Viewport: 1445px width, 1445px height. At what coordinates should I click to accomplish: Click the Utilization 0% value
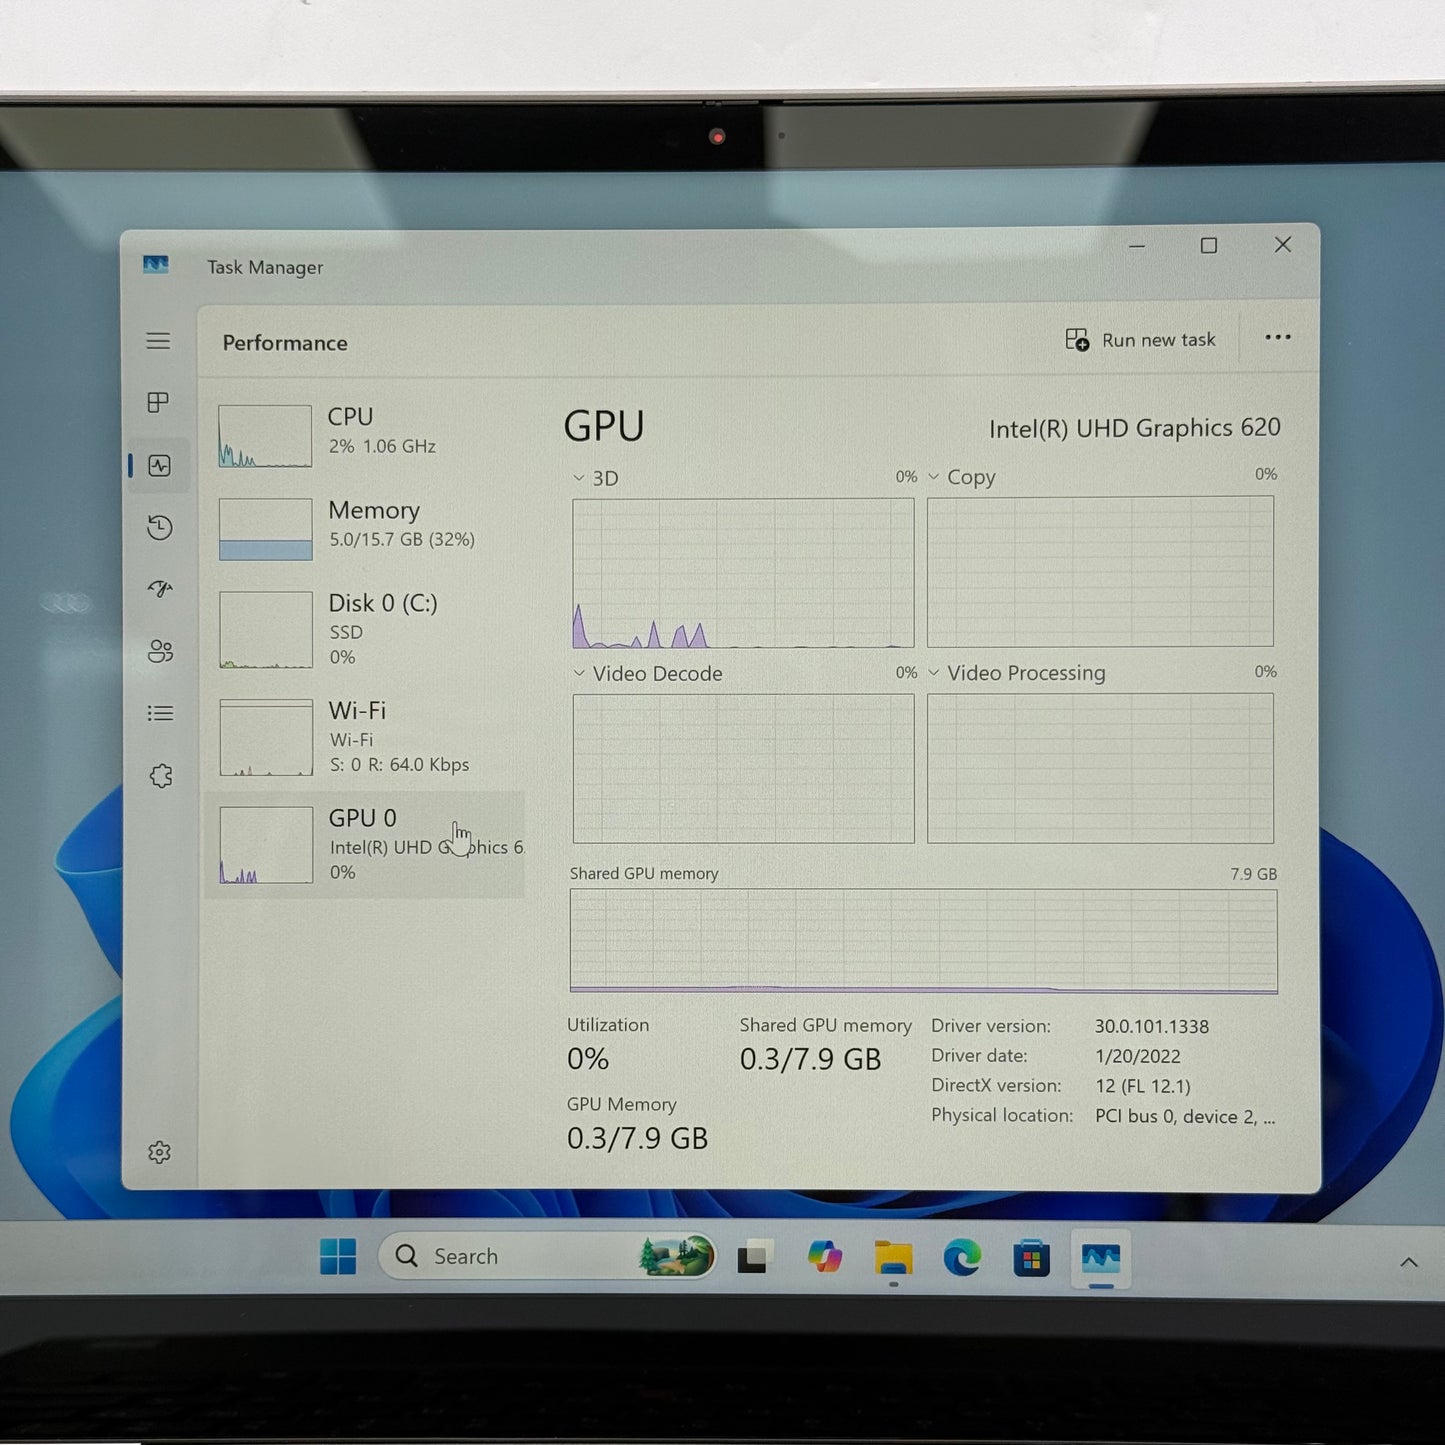click(588, 1059)
